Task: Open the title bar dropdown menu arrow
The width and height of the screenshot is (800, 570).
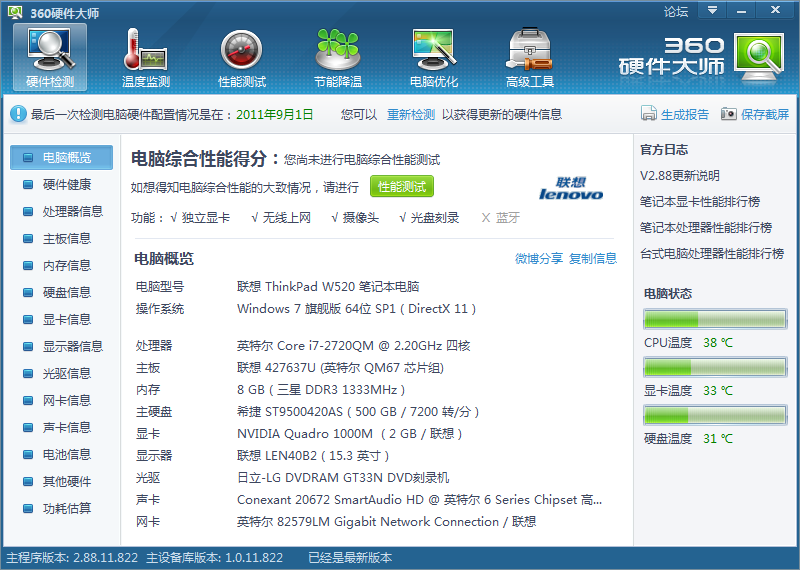Action: tap(712, 10)
